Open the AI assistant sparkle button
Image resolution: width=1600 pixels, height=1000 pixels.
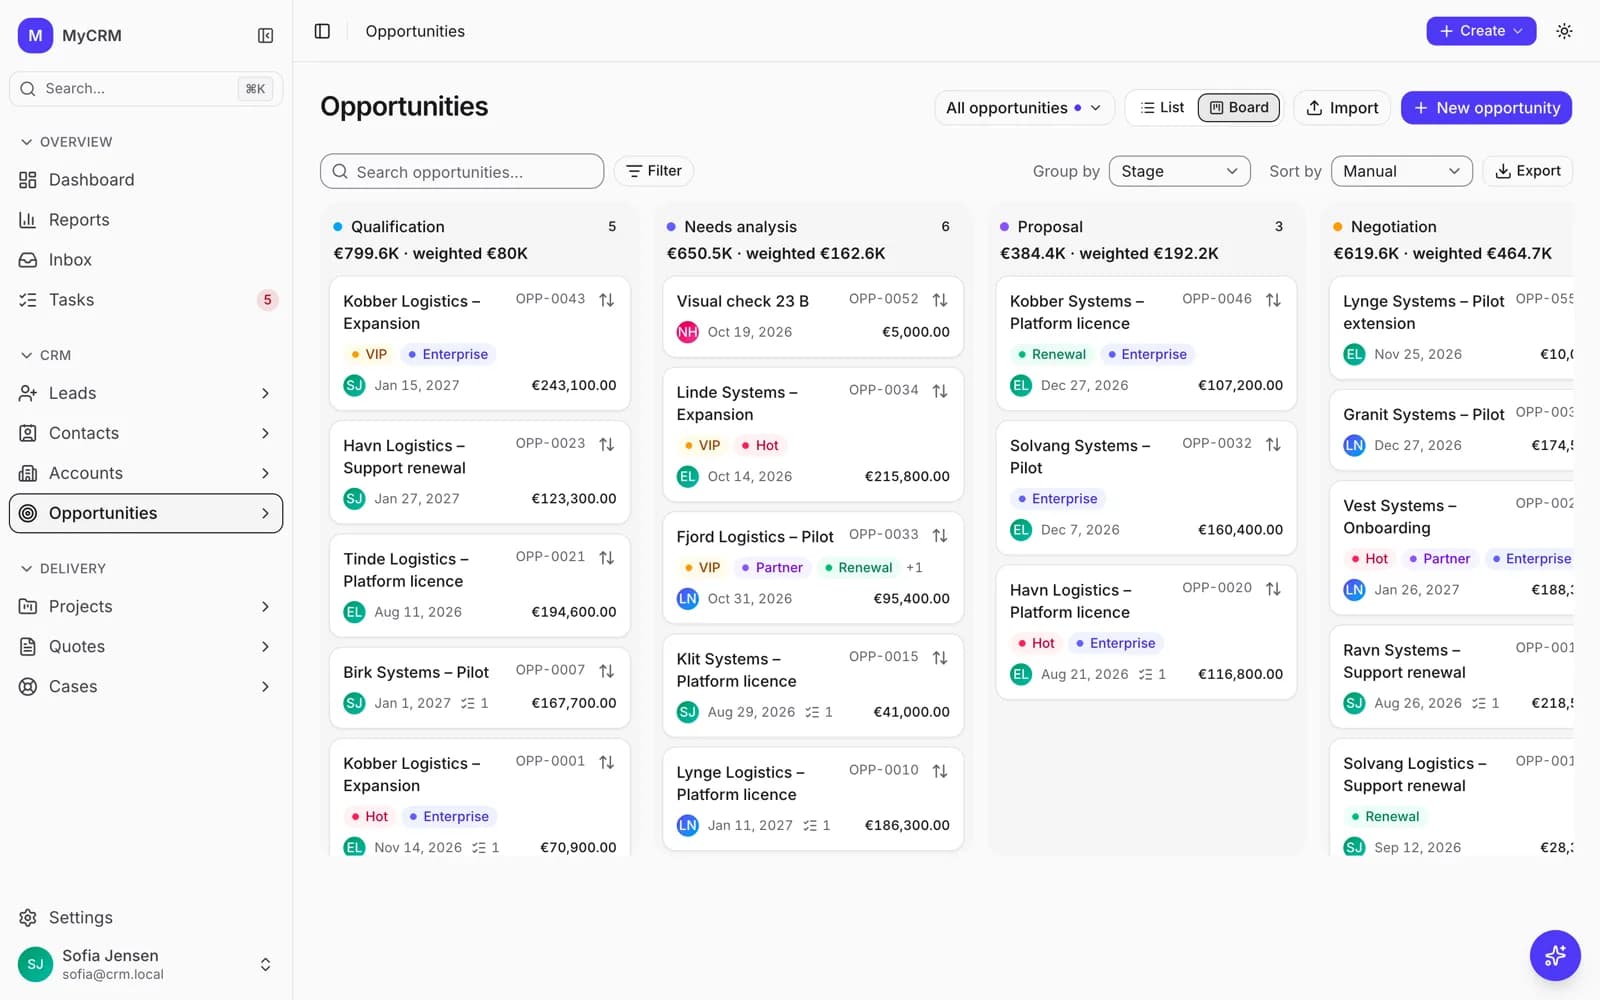tap(1555, 956)
